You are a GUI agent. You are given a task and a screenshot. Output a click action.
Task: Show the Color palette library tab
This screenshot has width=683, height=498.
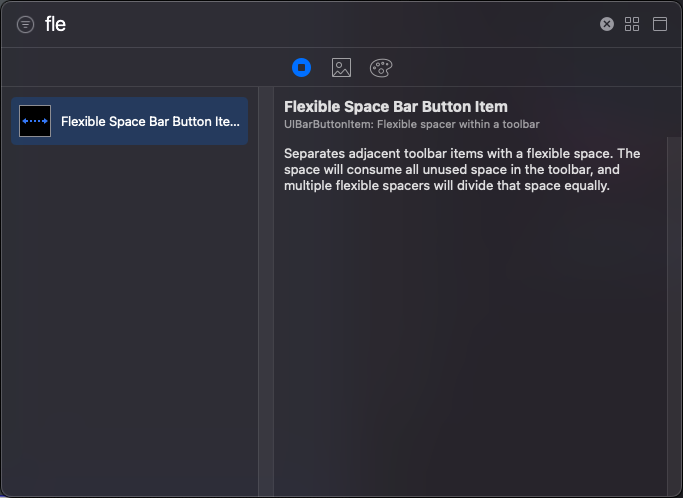click(381, 68)
